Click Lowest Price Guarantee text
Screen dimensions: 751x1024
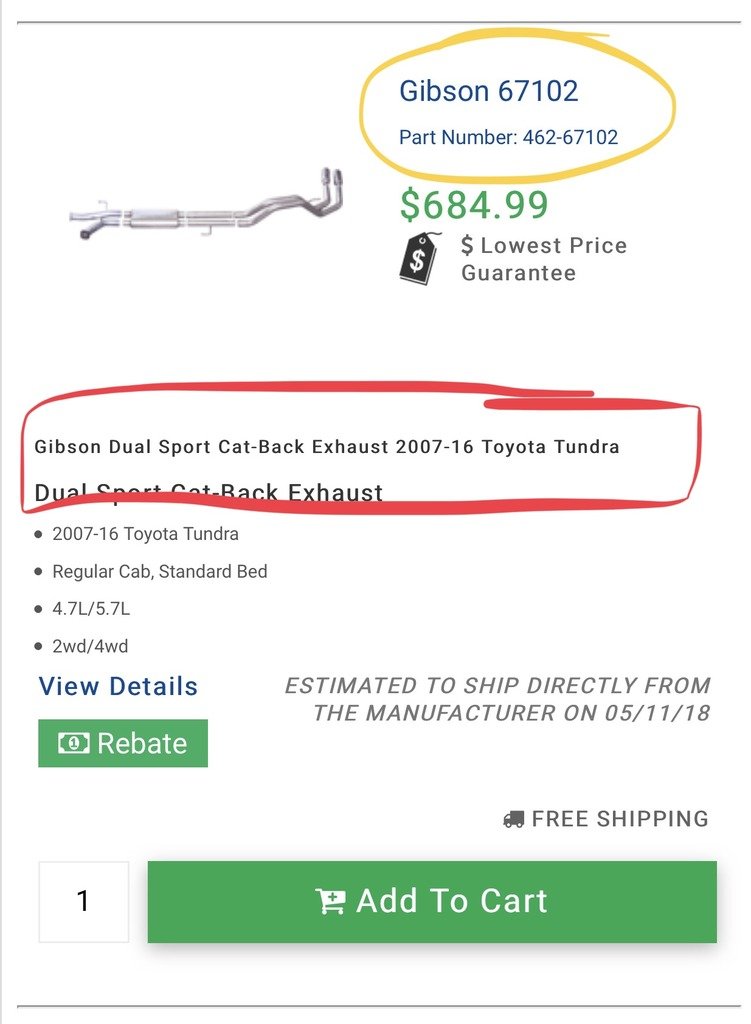click(544, 259)
